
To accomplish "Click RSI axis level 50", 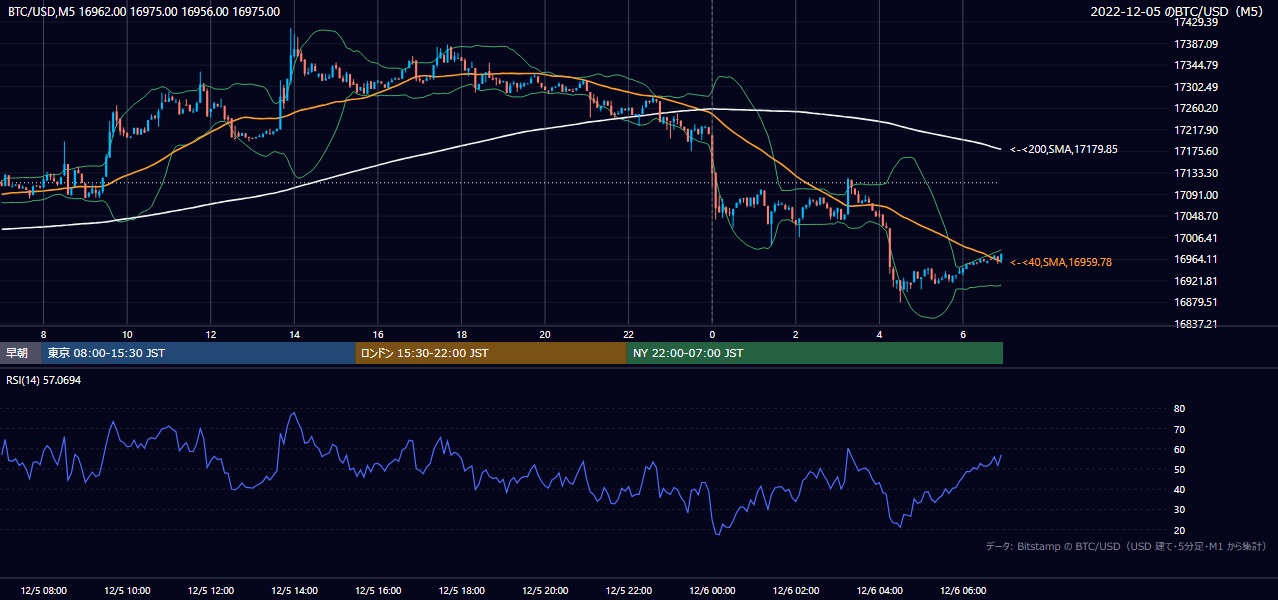I will (1179, 469).
